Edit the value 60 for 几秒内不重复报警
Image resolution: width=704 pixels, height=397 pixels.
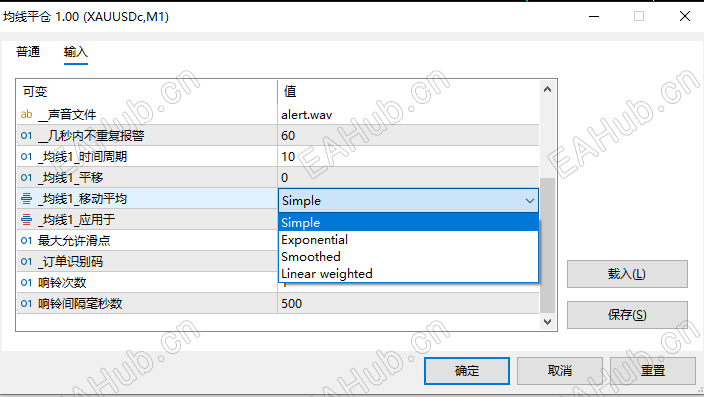(408, 136)
